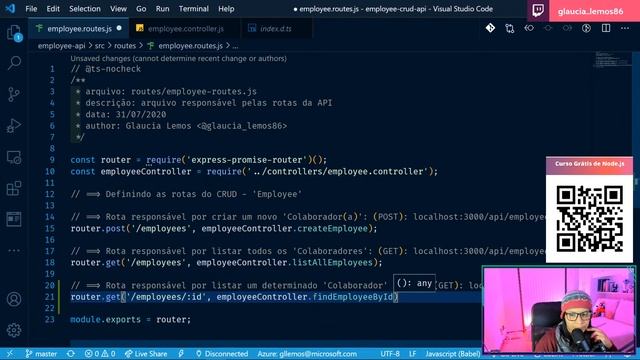640x360 pixels.
Task: Open the View menu
Action: (118, 9)
